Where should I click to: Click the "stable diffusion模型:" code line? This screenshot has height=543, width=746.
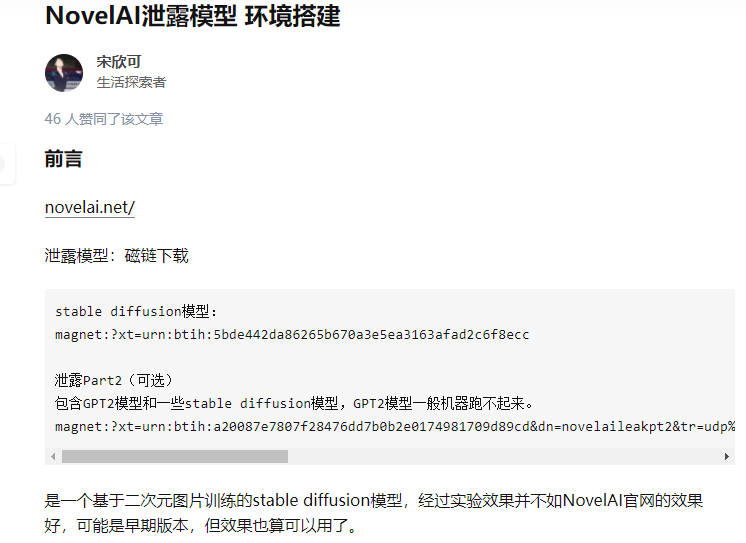(x=136, y=312)
